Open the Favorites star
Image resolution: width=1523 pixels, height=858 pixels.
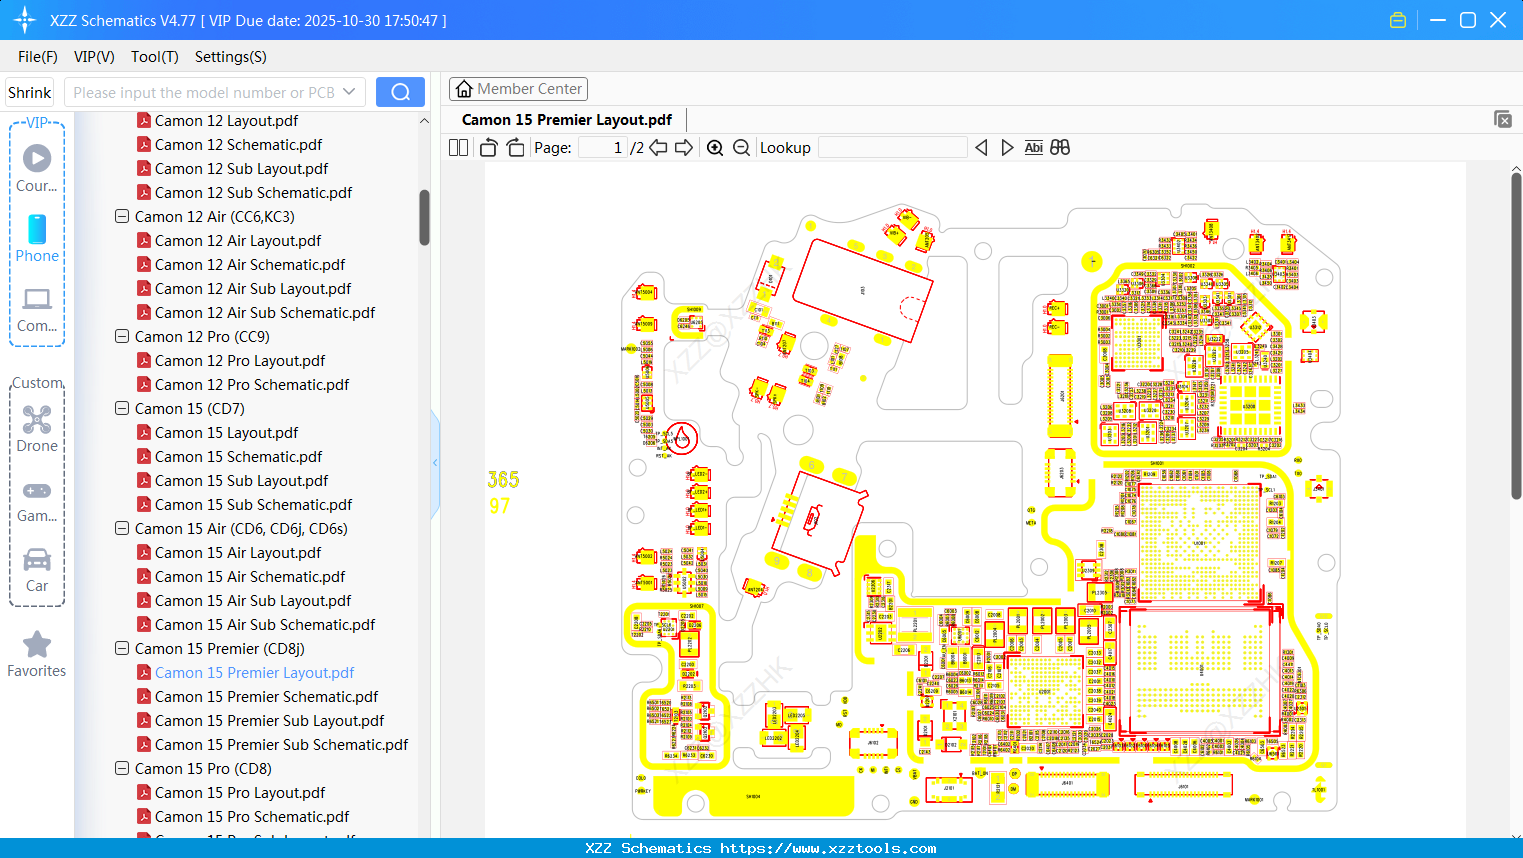pos(37,654)
